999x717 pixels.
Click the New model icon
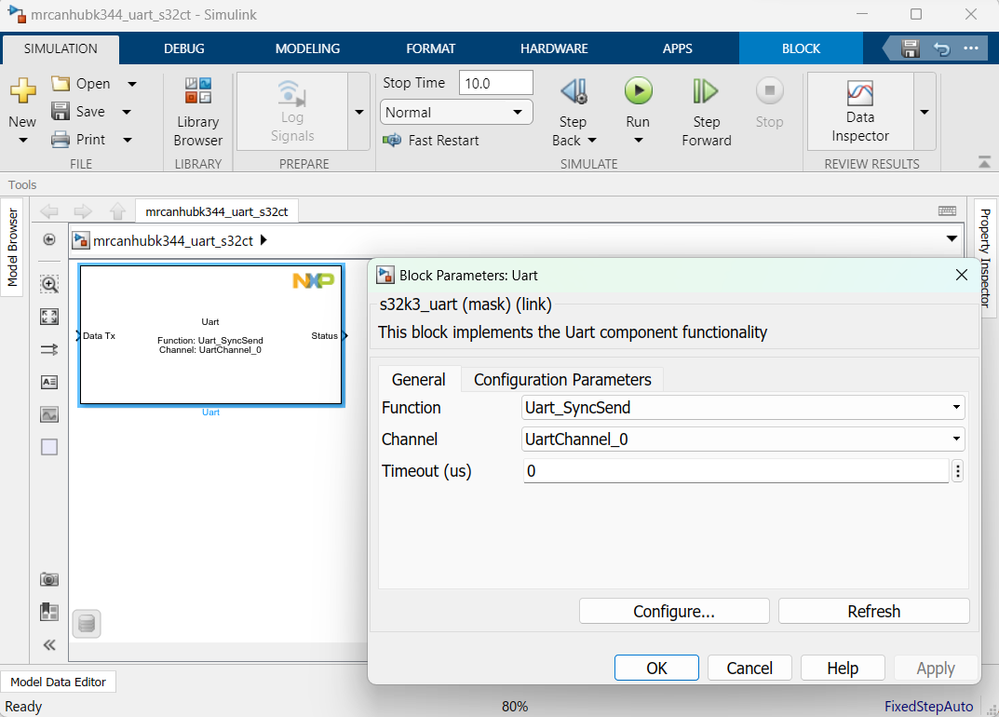point(23,91)
